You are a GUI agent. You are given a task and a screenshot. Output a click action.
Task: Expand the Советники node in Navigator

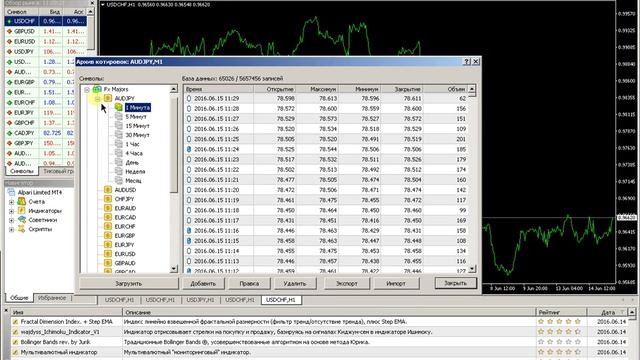pos(11,220)
